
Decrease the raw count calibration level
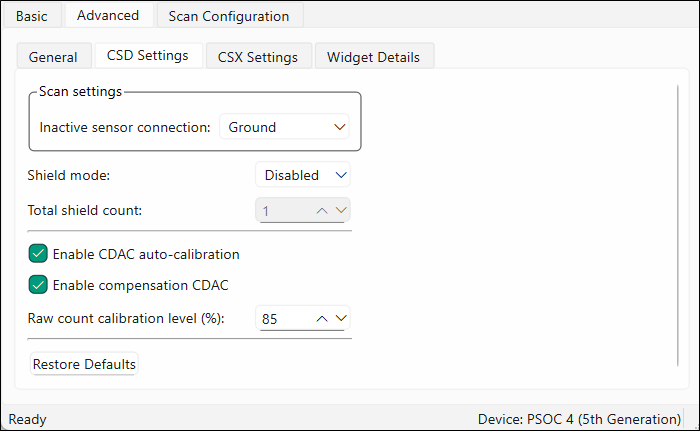(x=340, y=319)
